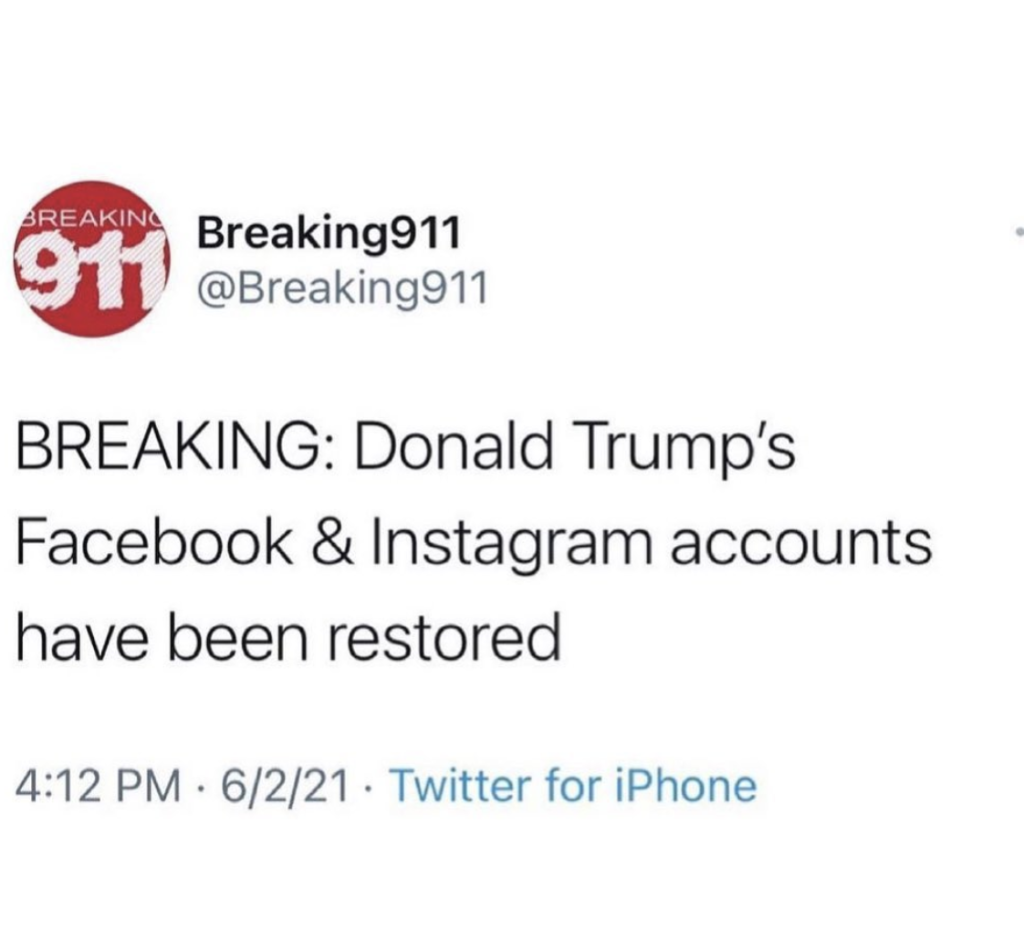Click the dot separator after 4:12 PM
1024x929 pixels.
202,785
